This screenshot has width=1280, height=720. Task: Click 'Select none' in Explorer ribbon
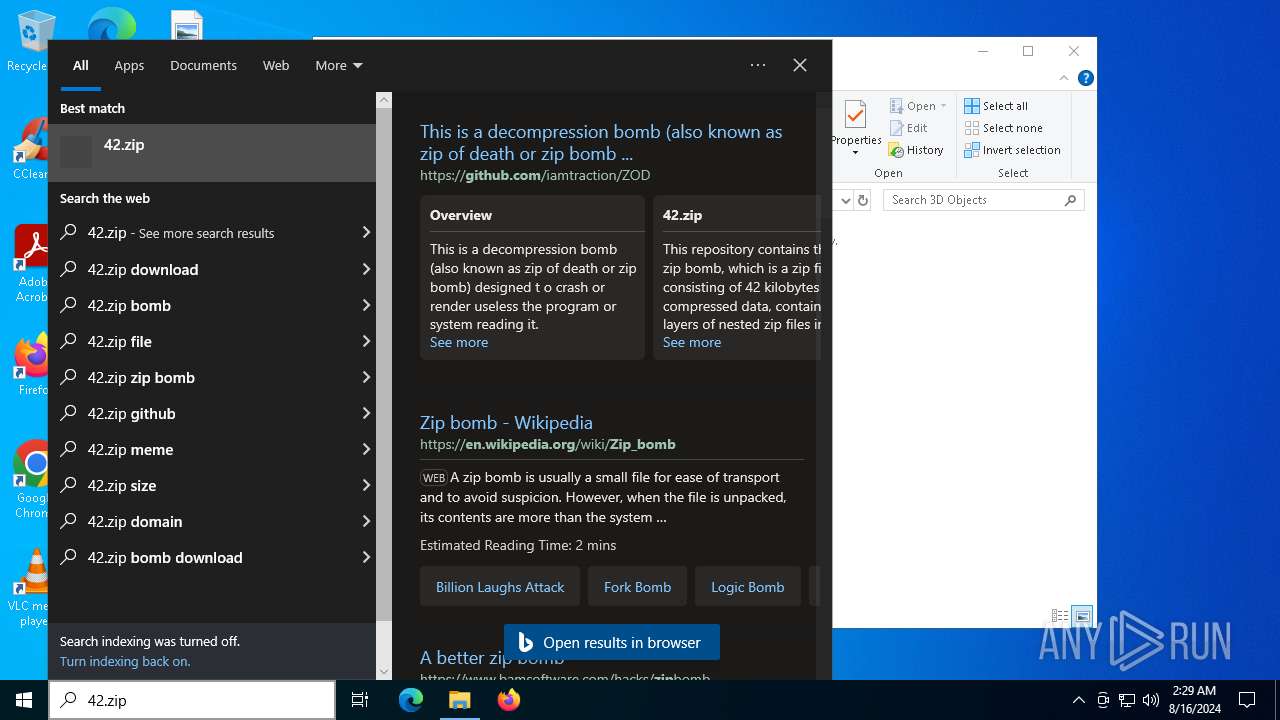pyautogui.click(x=1003, y=128)
